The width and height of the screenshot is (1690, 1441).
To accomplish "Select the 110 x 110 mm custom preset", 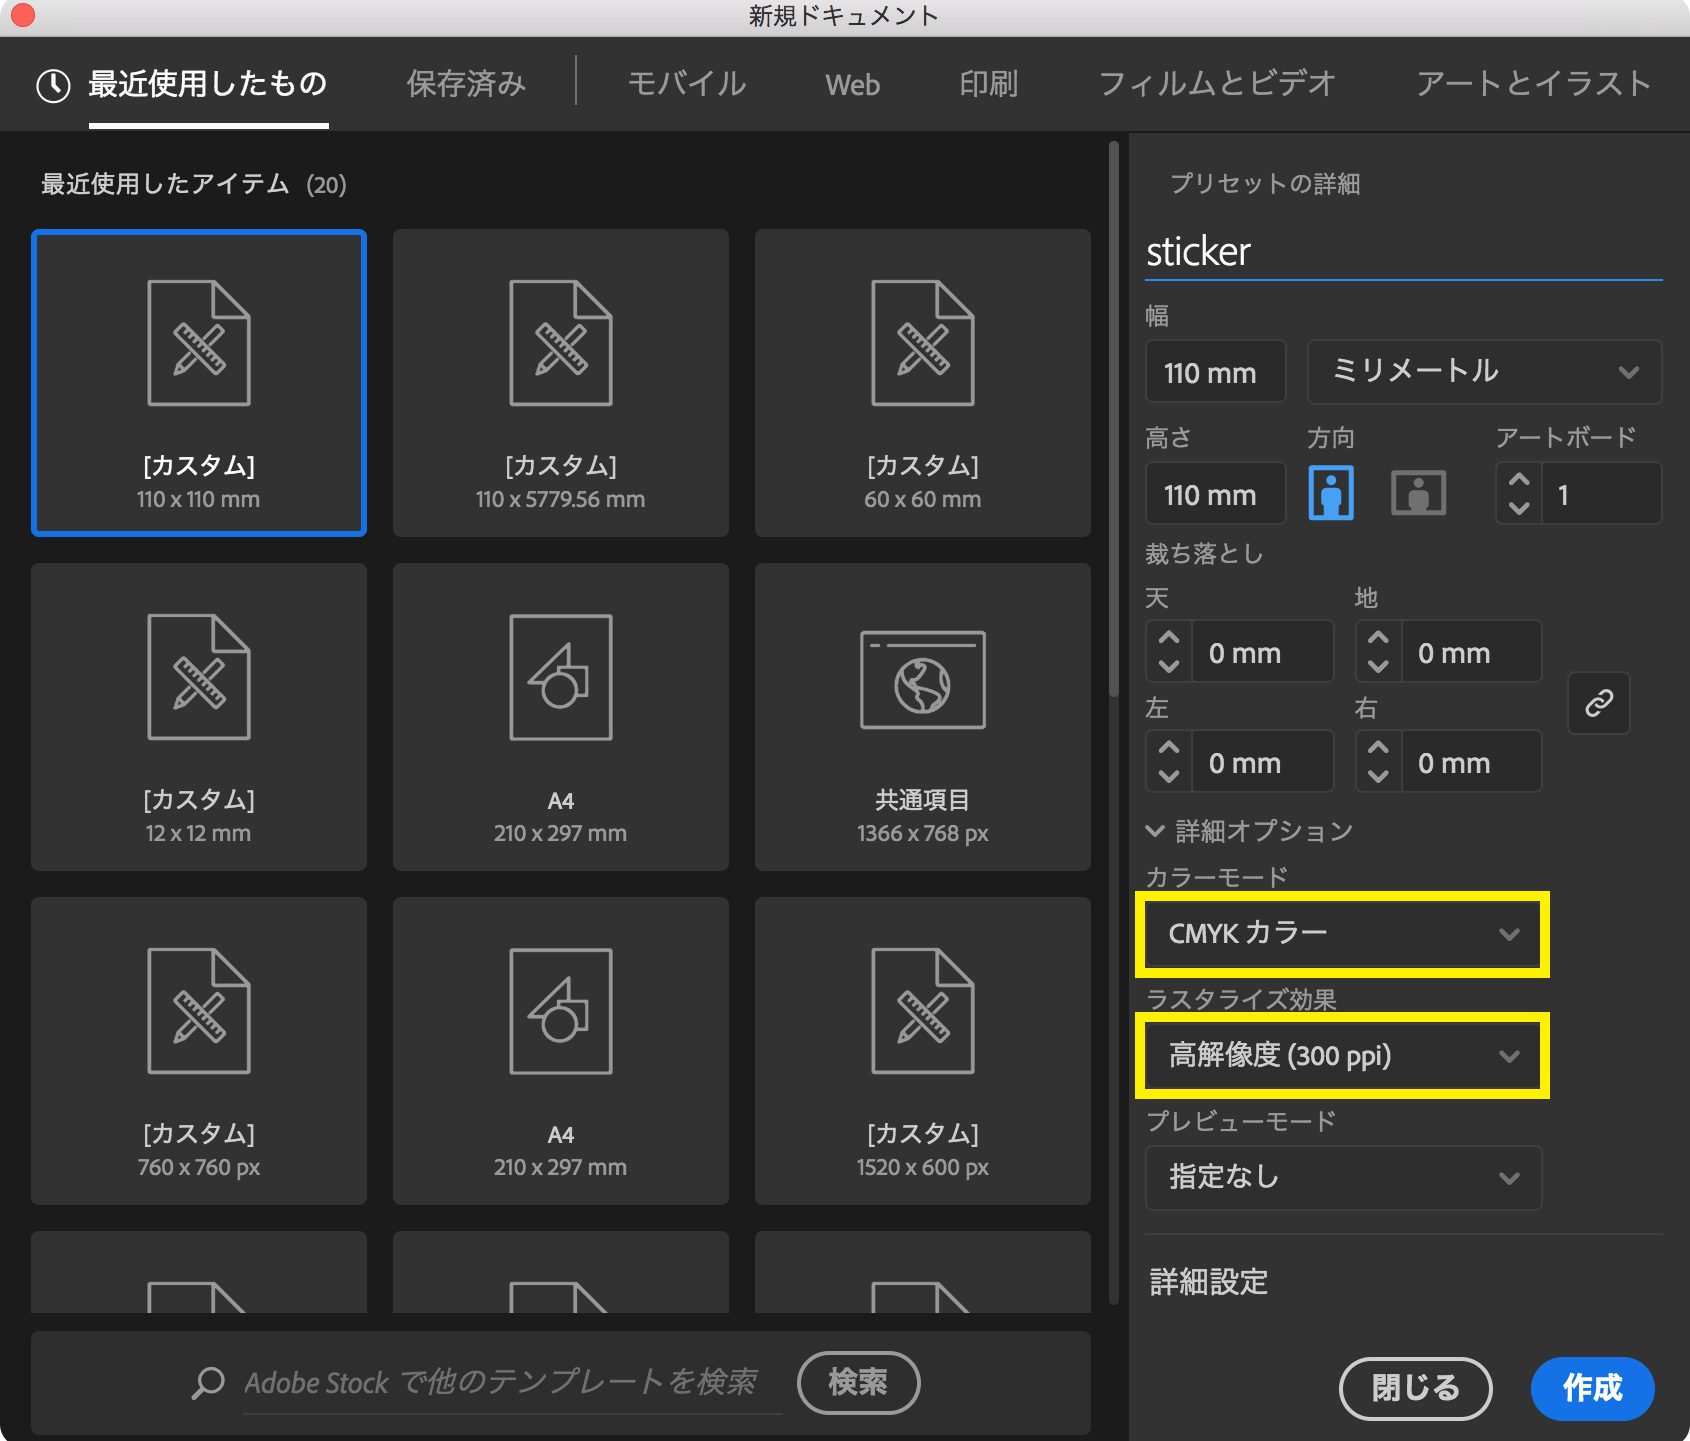I will tap(199, 383).
